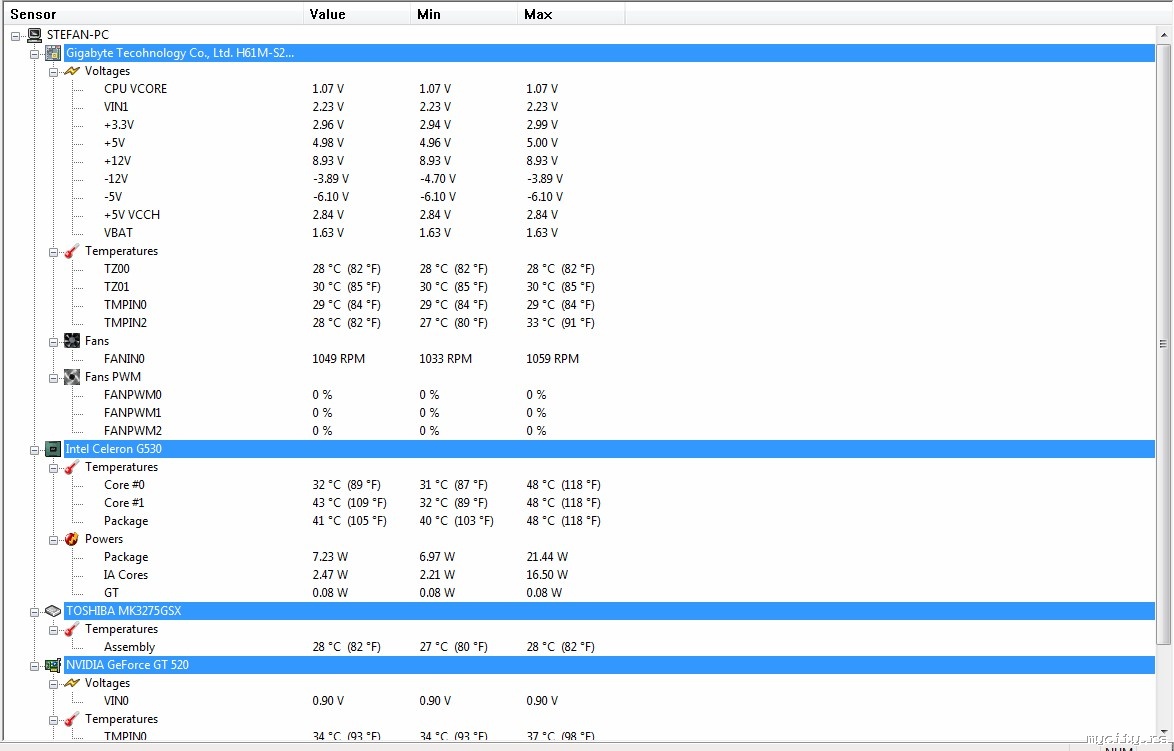Click the 1049 RPM fan value
The width and height of the screenshot is (1174, 751).
pyautogui.click(x=338, y=359)
